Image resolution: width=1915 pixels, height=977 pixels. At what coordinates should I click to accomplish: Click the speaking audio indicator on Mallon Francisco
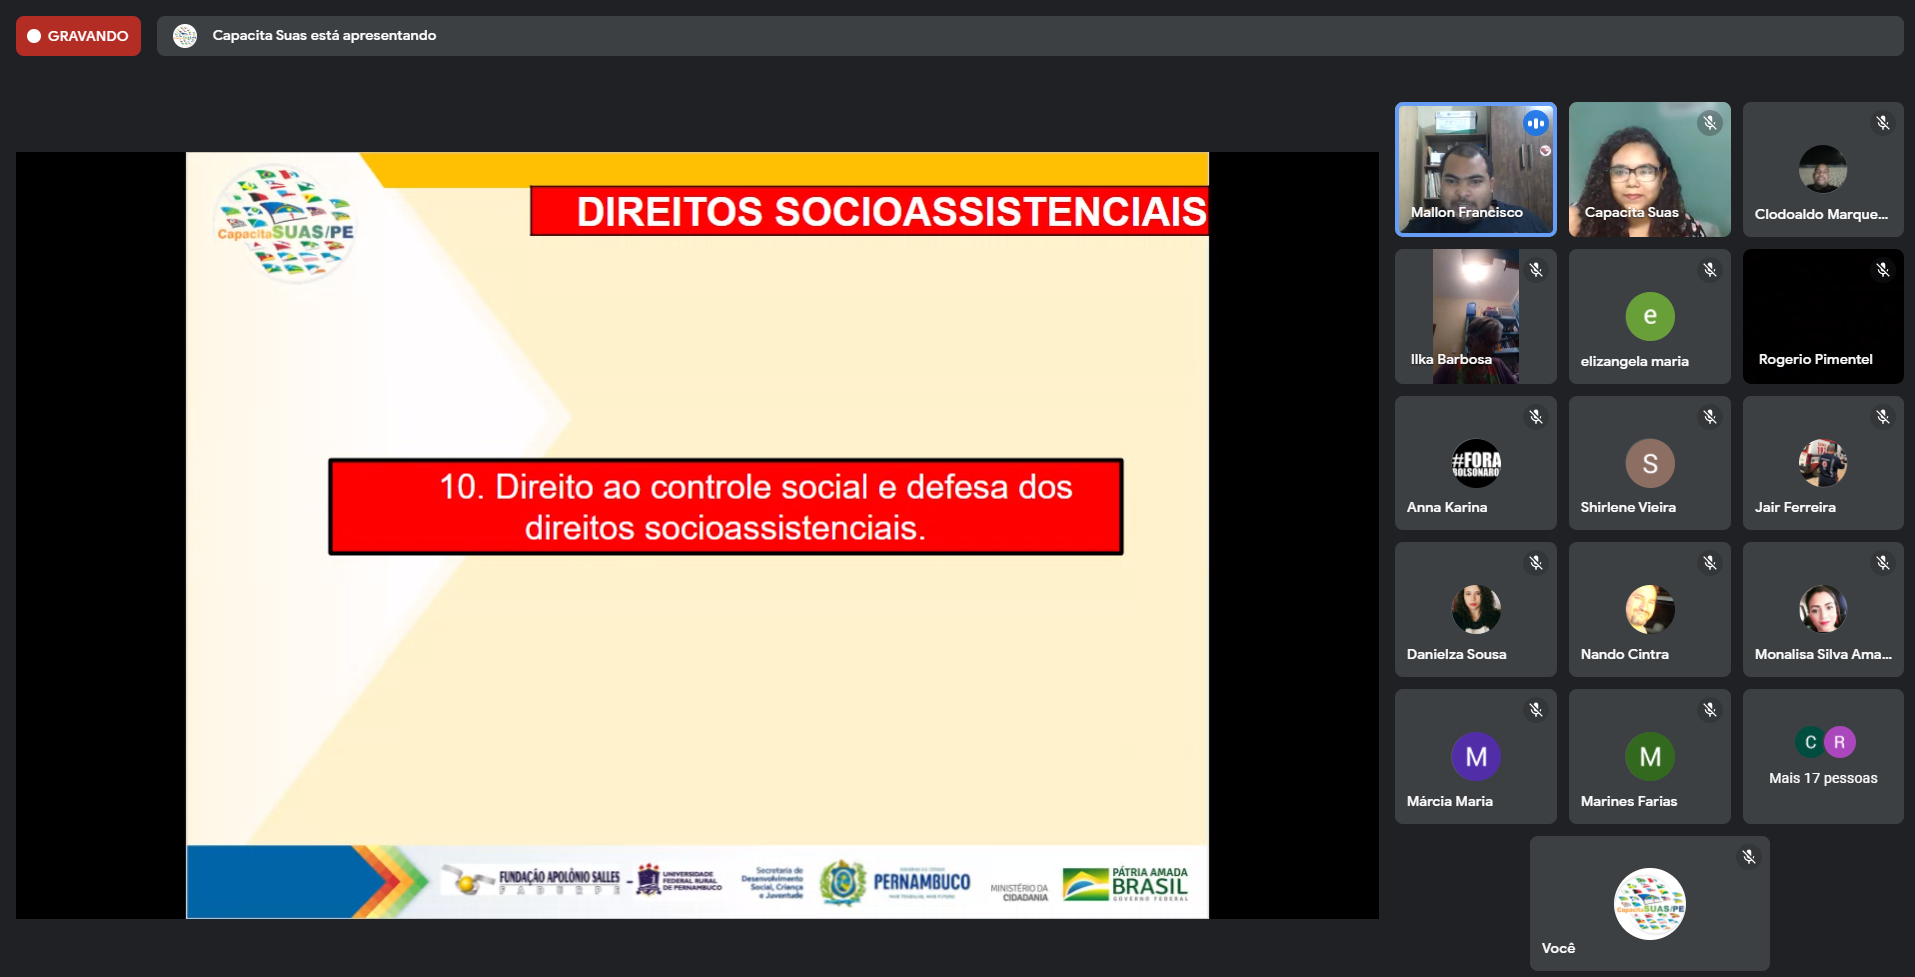[1535, 123]
